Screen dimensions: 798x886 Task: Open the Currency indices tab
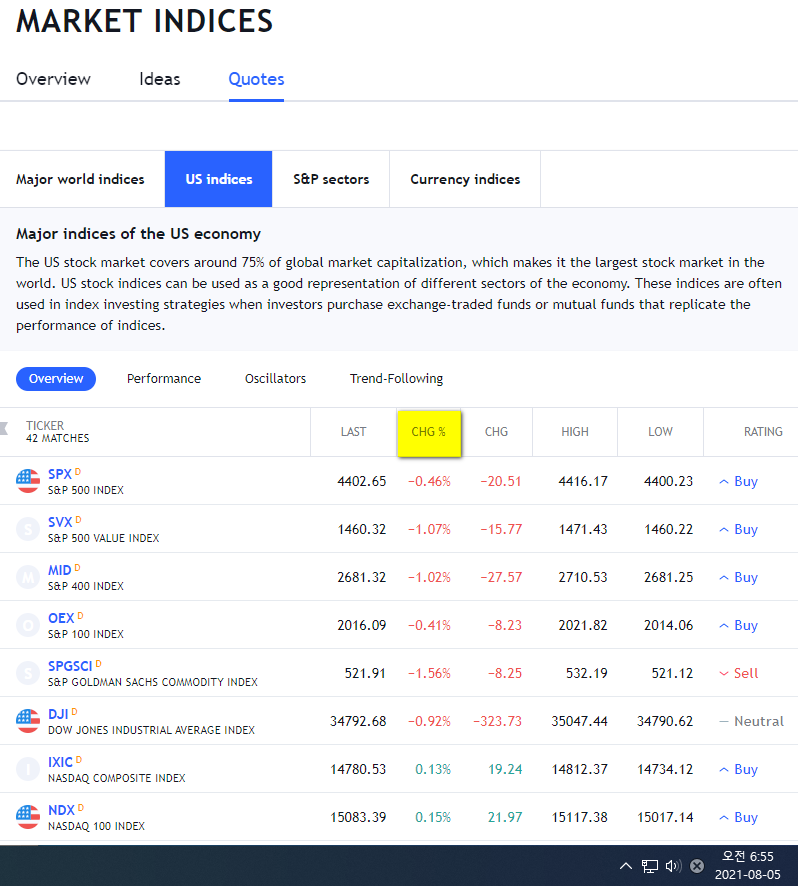(x=465, y=179)
